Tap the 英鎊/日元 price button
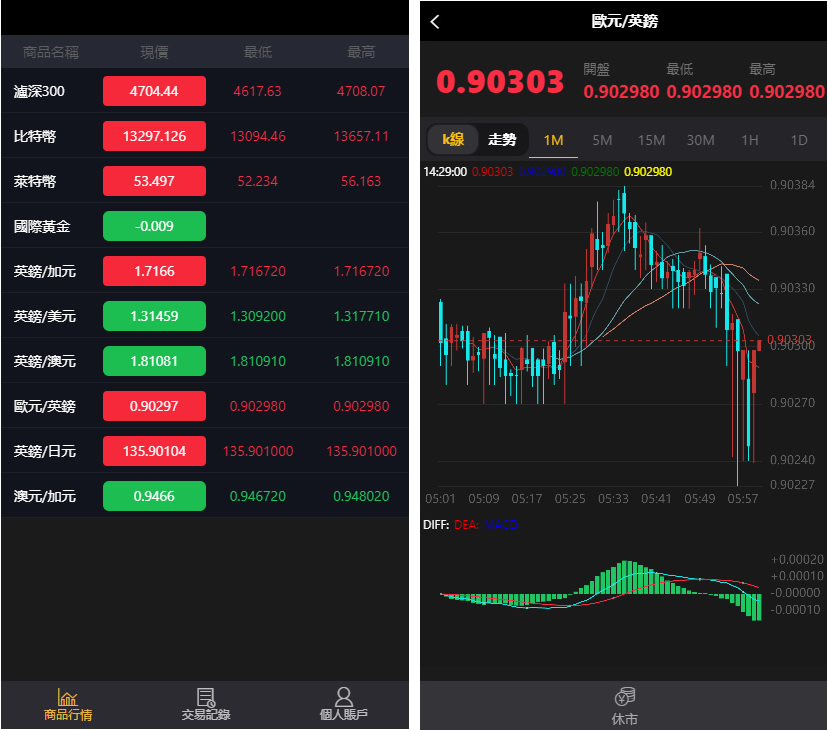The image size is (829, 730). (154, 451)
